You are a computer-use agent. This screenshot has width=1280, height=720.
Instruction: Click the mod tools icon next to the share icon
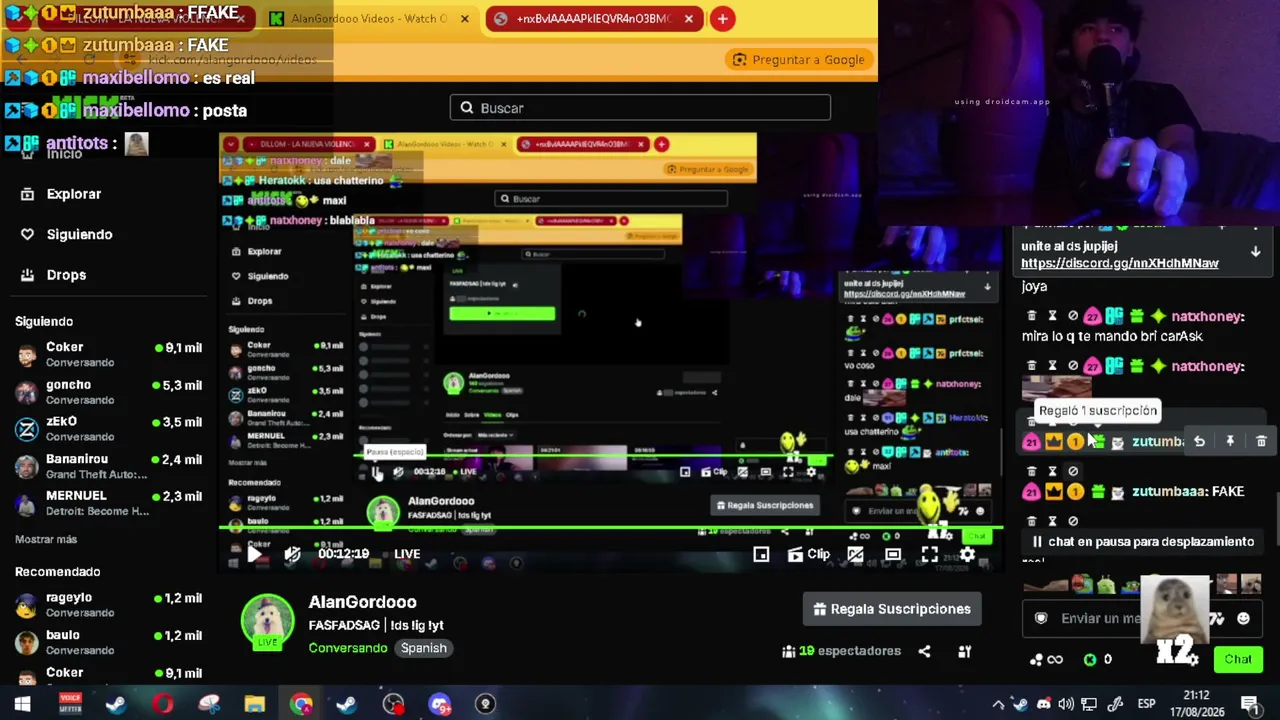coord(965,651)
